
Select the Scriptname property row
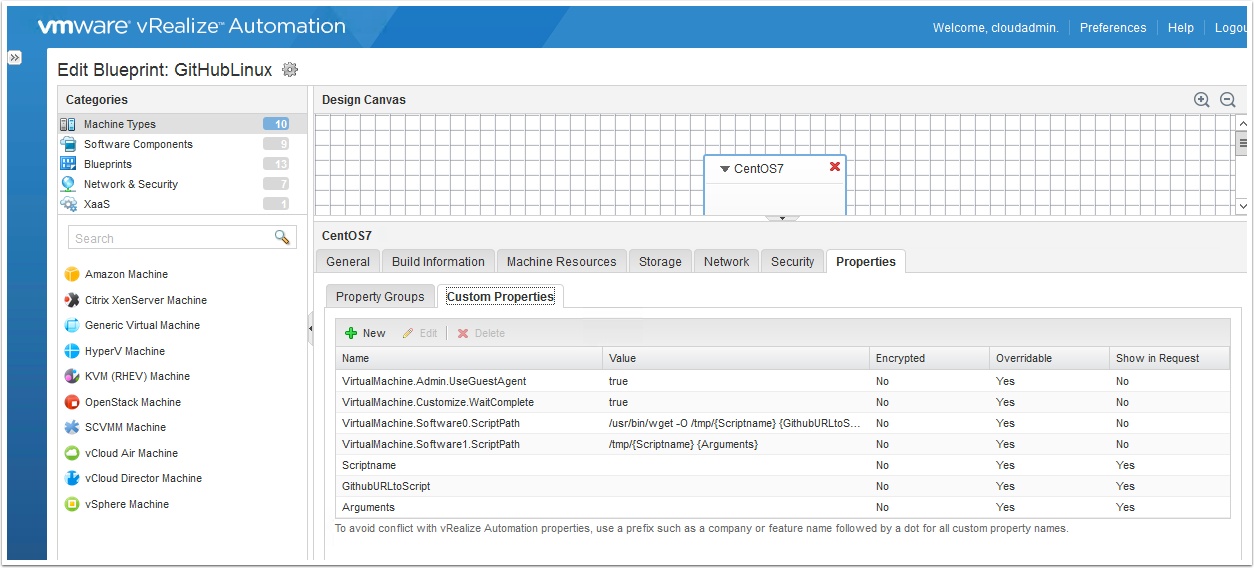tap(783, 465)
